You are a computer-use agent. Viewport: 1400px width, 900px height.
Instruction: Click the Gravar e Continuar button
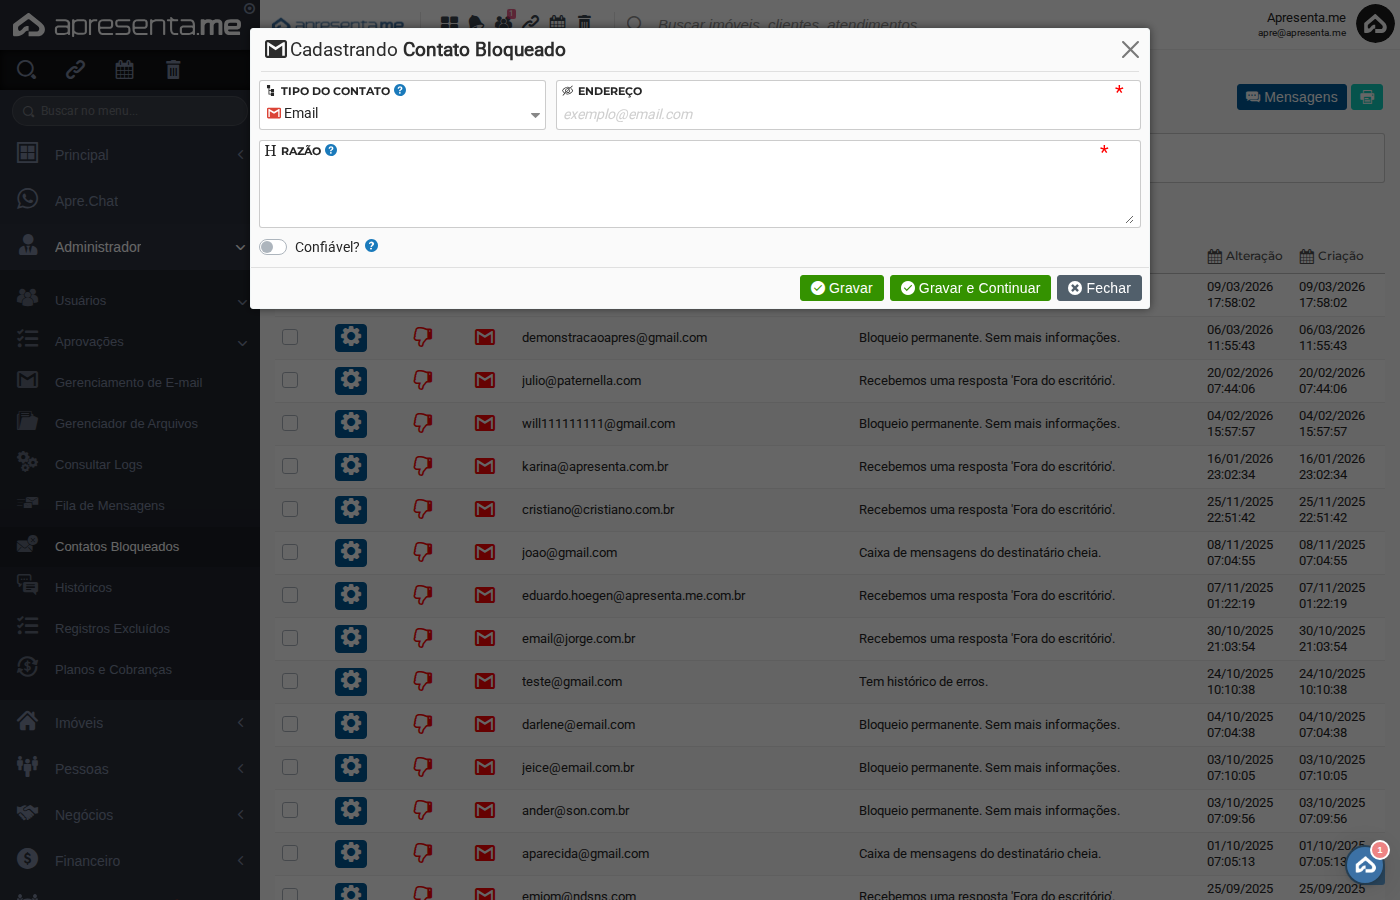[970, 288]
